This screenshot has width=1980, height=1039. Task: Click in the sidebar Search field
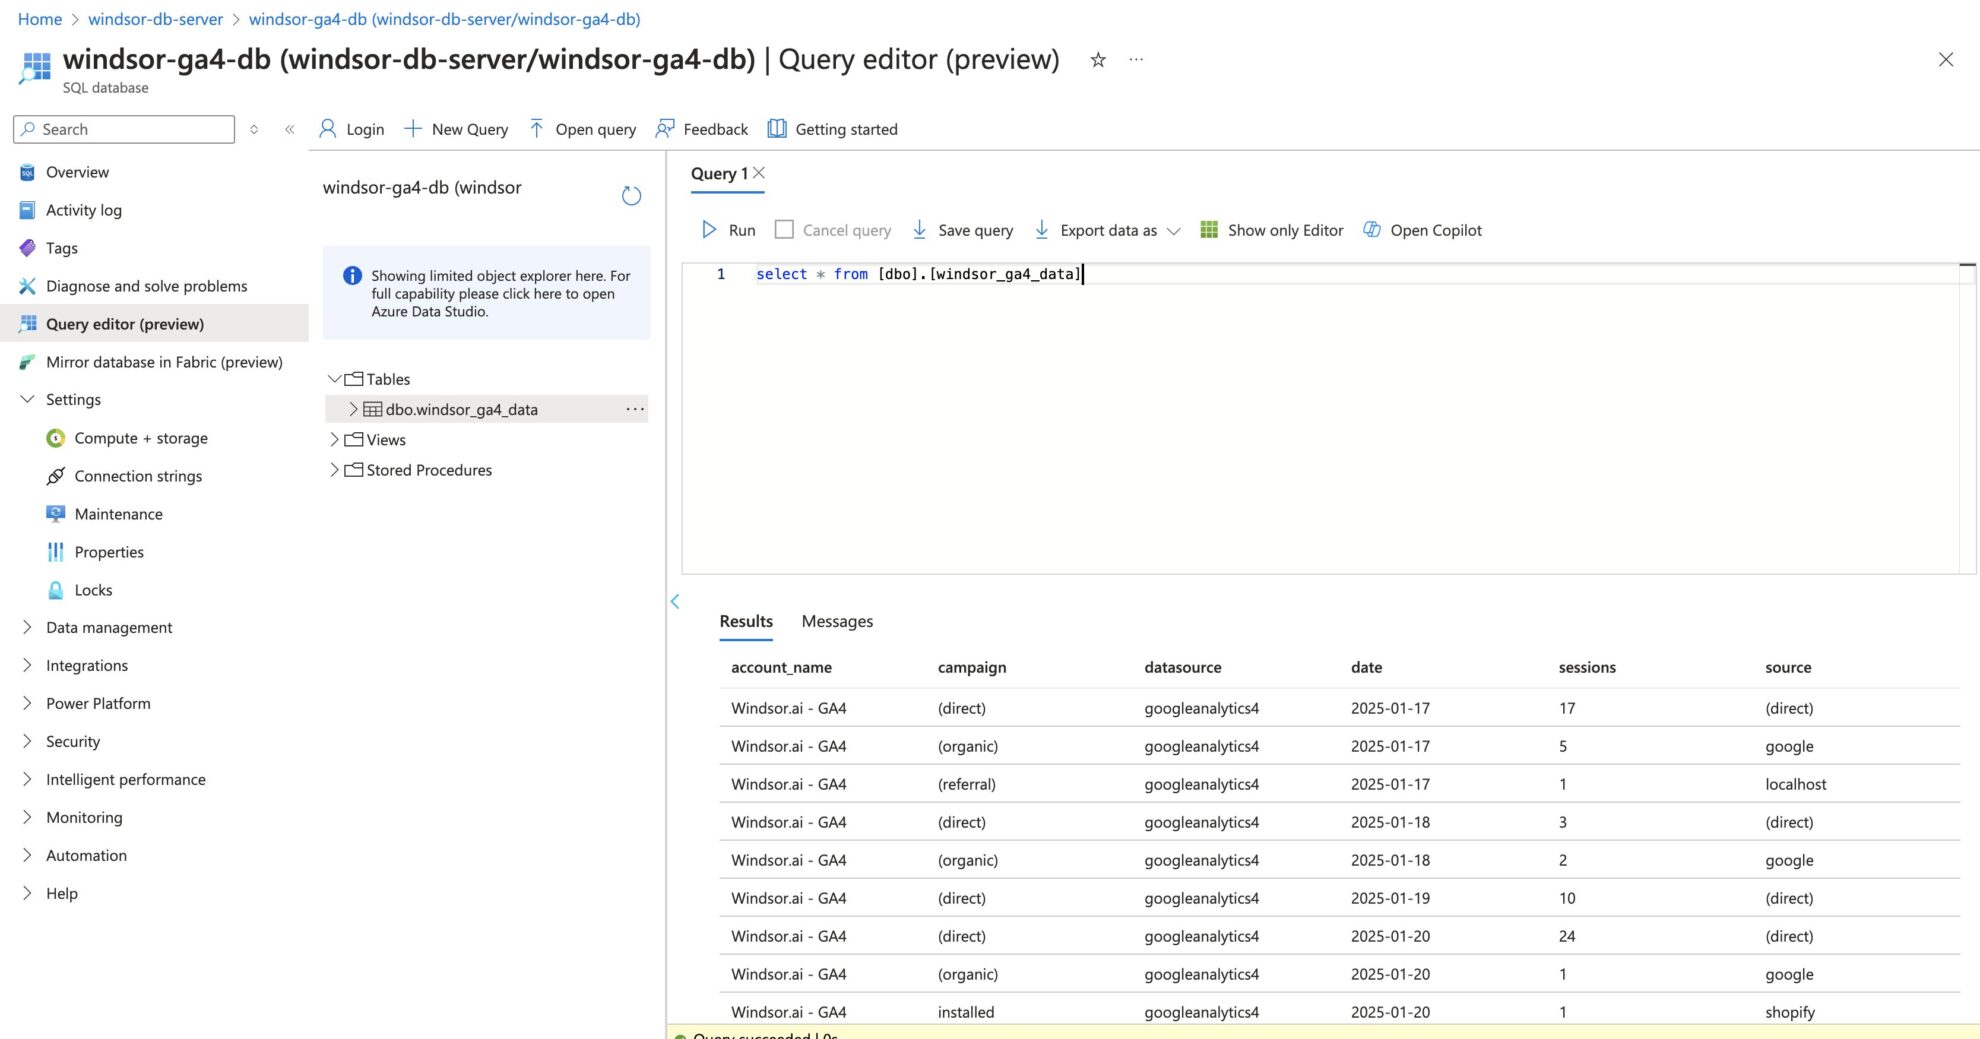coord(124,129)
